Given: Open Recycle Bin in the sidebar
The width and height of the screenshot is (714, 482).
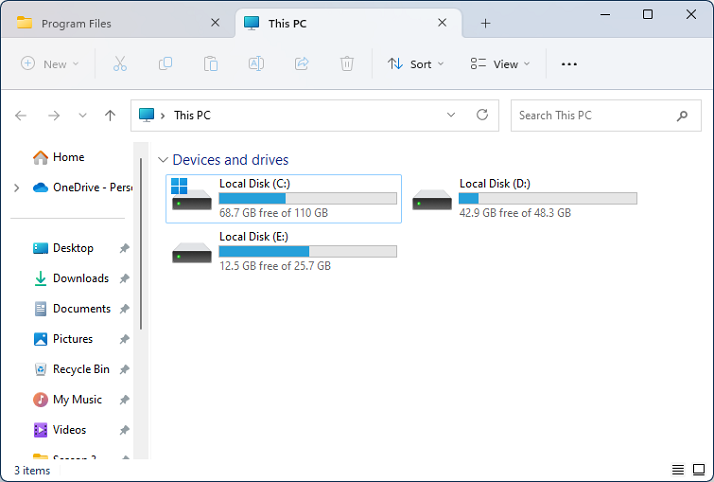Looking at the screenshot, I should tap(71, 369).
